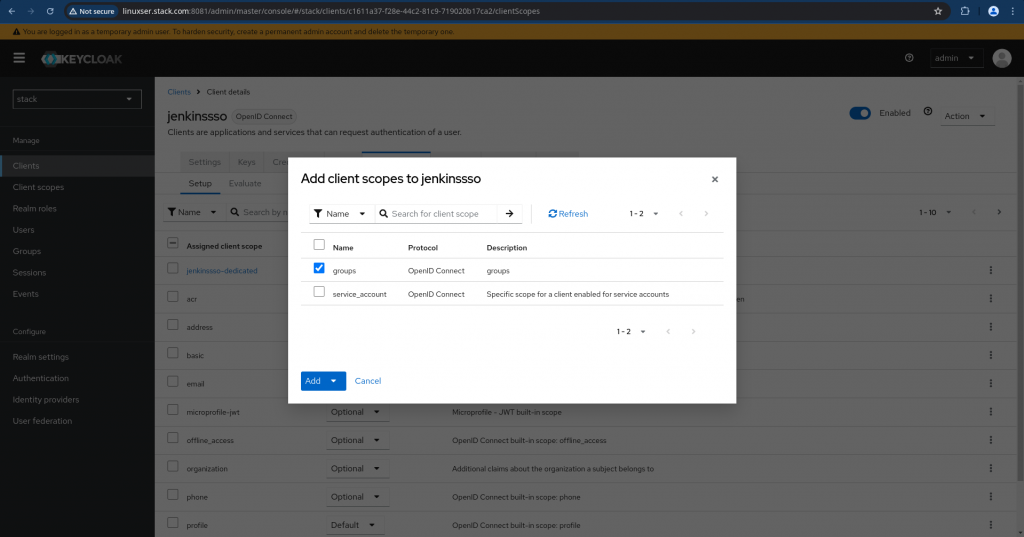Change profile Default assigned type dropdown
Screen dimensions: 1024x537
point(353,525)
